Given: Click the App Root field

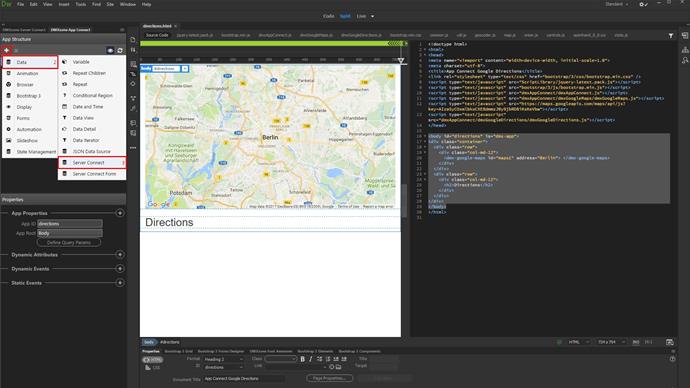Looking at the screenshot, I should tap(70, 233).
